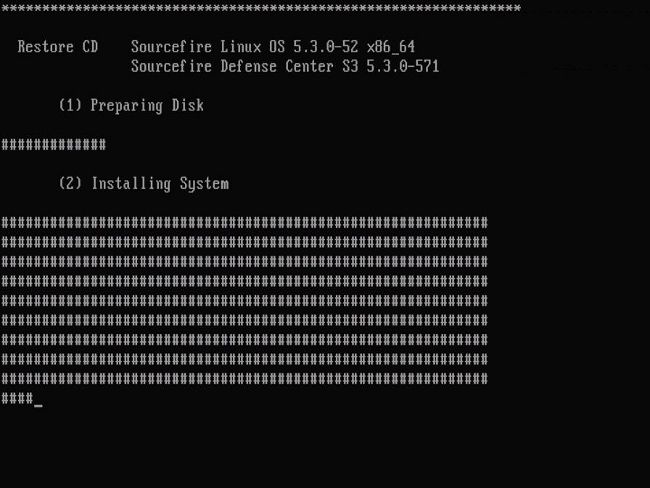Screen dimensions: 650x488
Task: Click the last full row of progress hashes
Action: [244, 380]
